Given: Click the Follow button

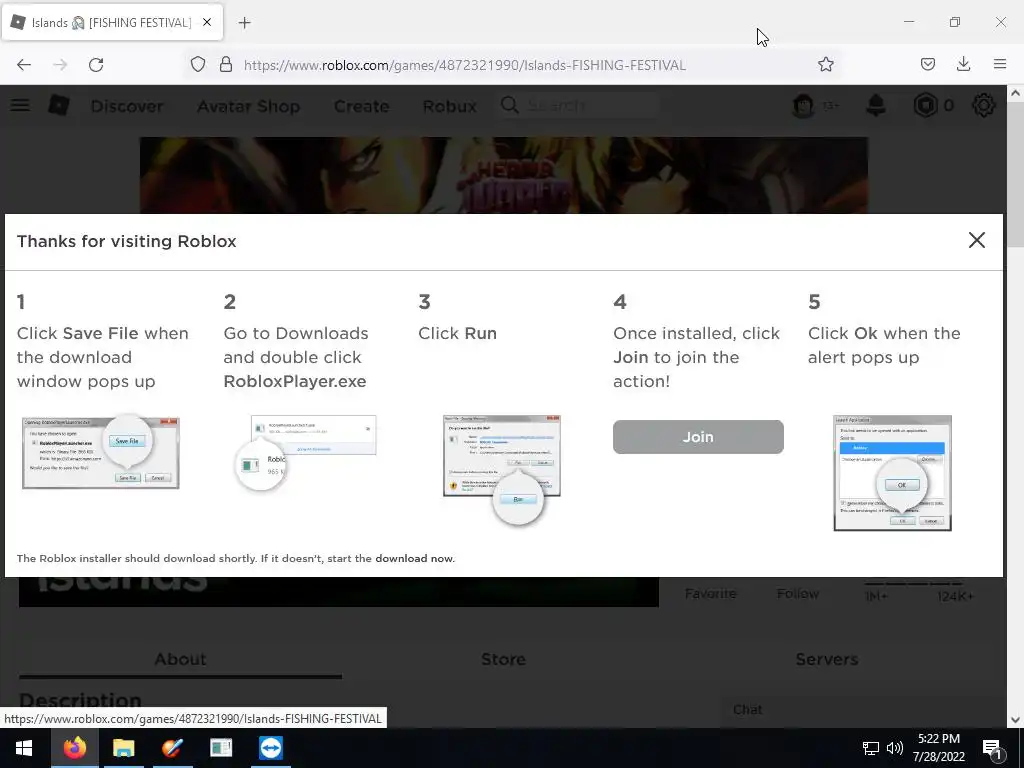Looking at the screenshot, I should coord(797,594).
